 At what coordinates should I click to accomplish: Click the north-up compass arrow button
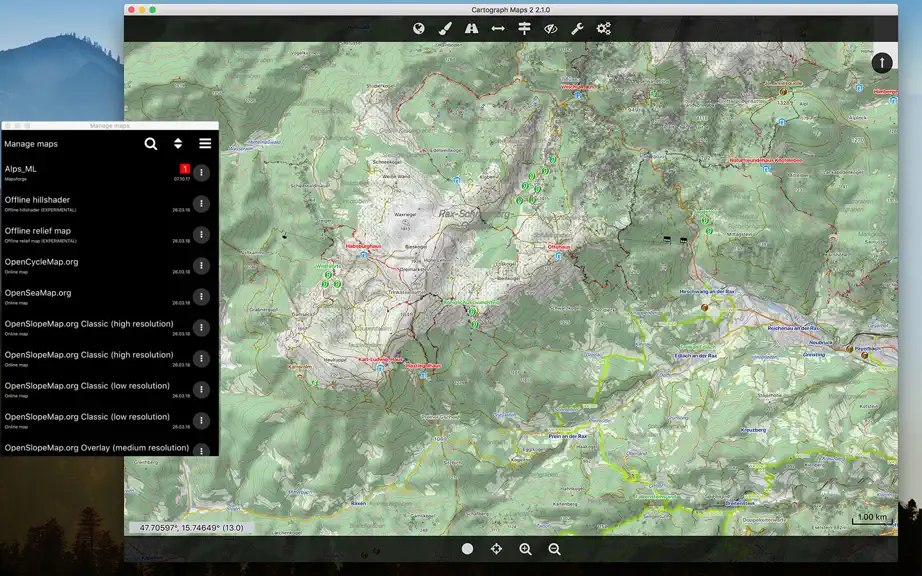[x=882, y=63]
